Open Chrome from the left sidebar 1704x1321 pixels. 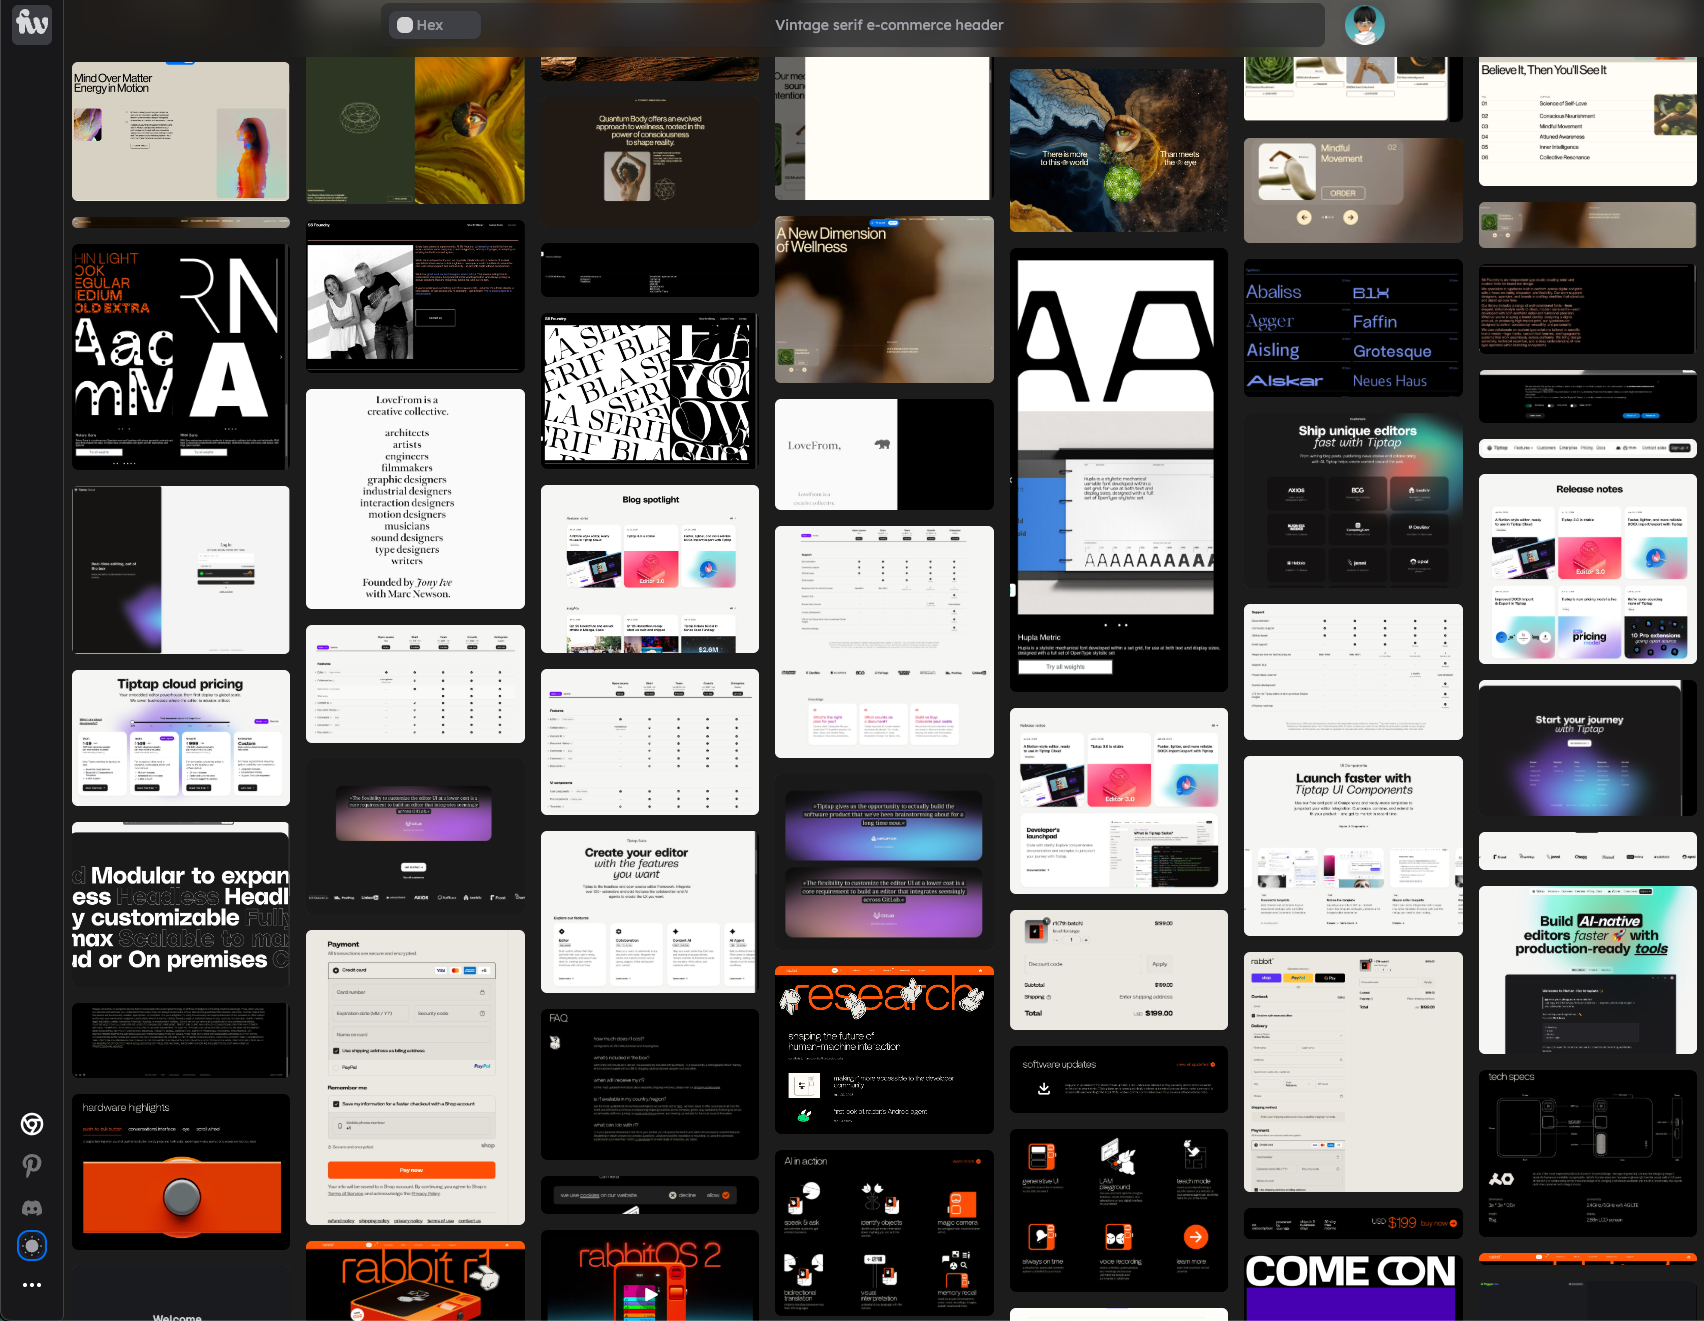click(31, 1124)
